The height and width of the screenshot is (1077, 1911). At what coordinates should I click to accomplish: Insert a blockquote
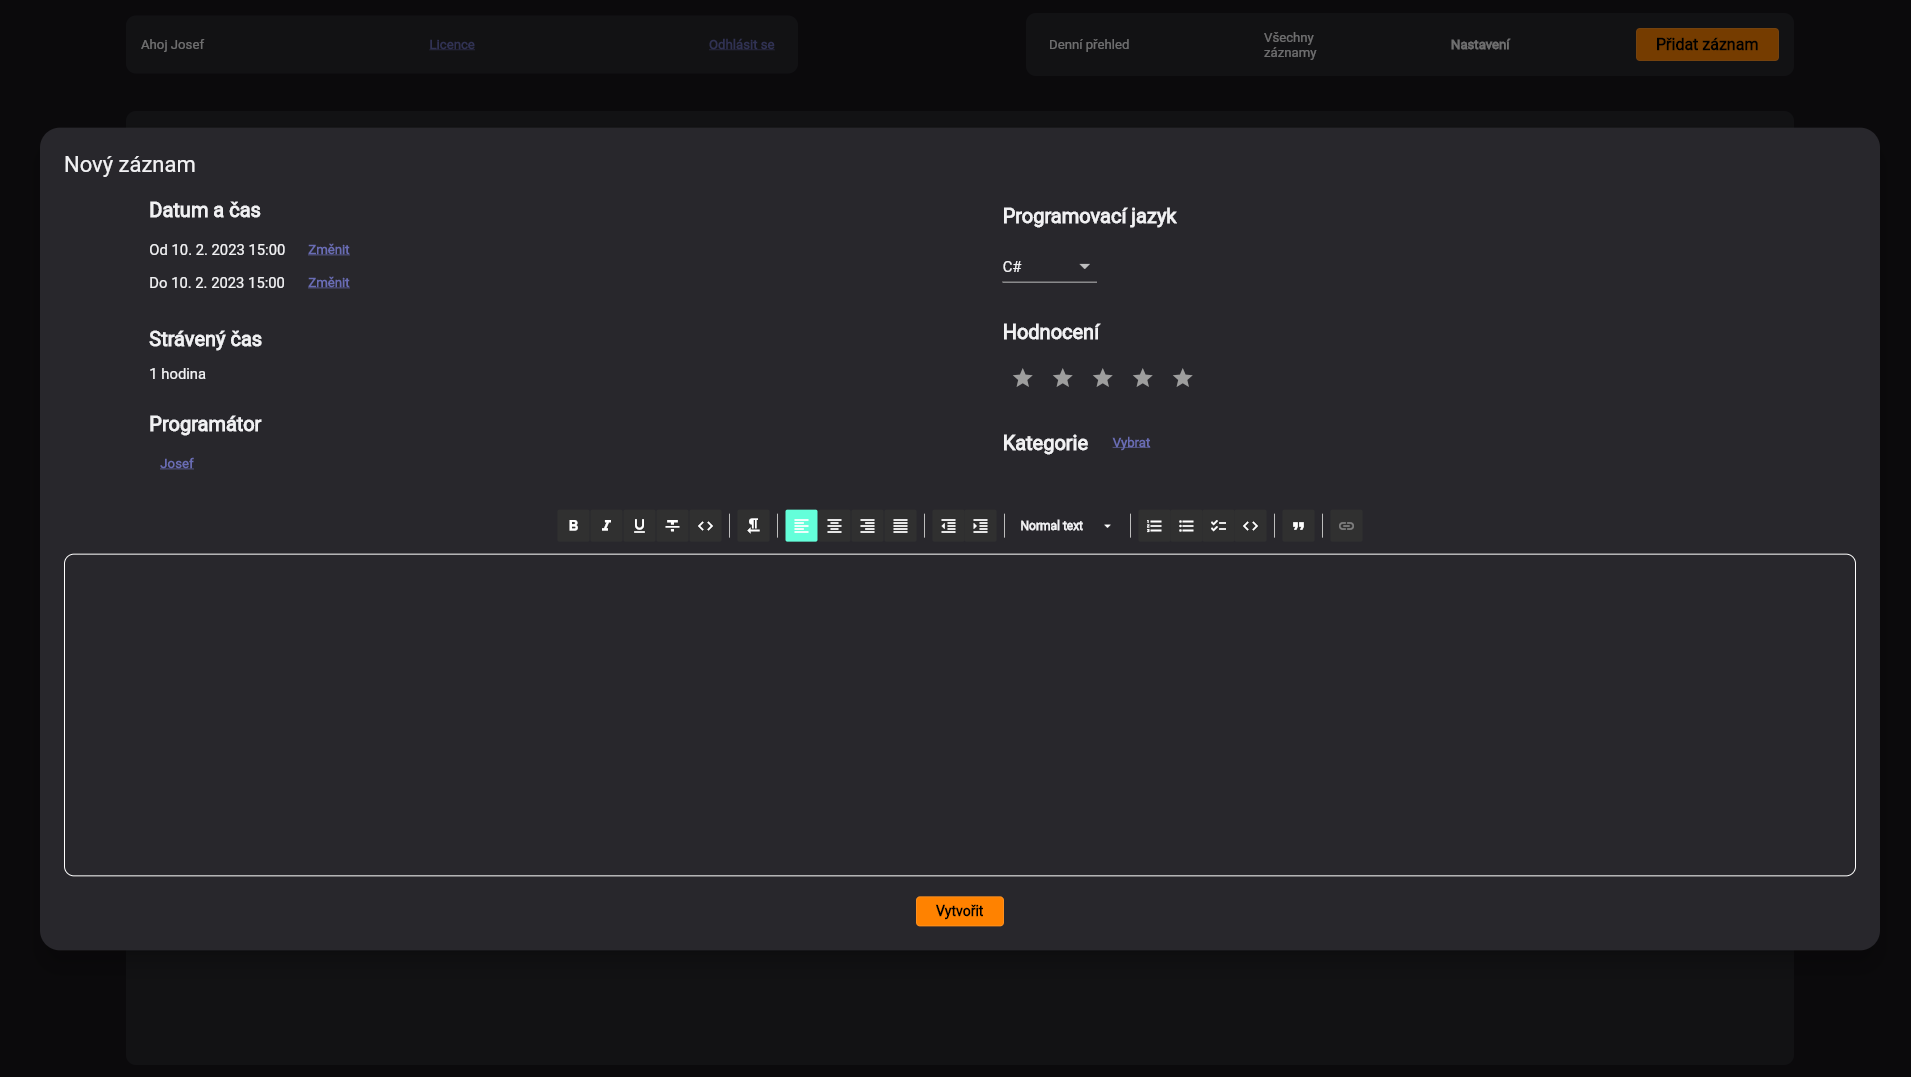point(1298,526)
